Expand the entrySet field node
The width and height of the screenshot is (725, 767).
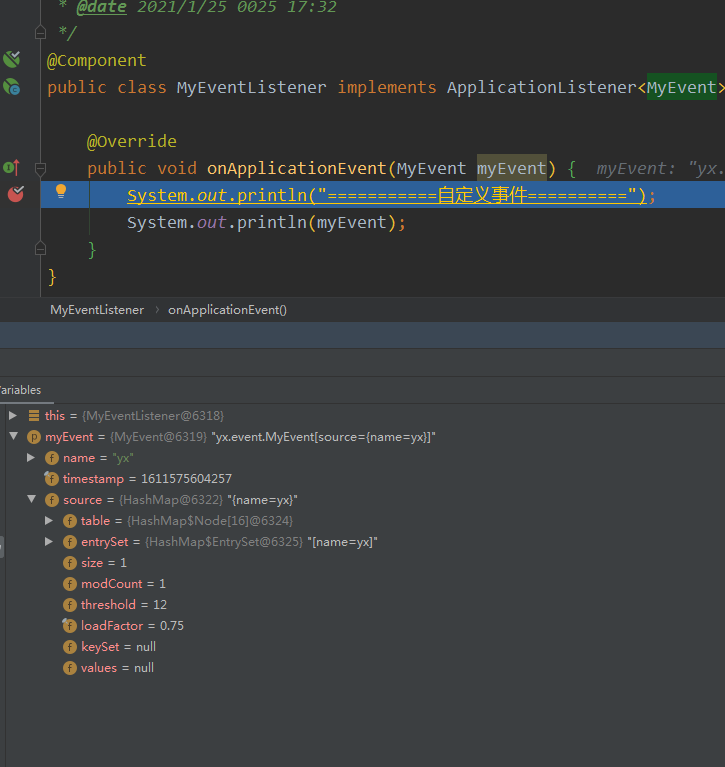(x=49, y=541)
